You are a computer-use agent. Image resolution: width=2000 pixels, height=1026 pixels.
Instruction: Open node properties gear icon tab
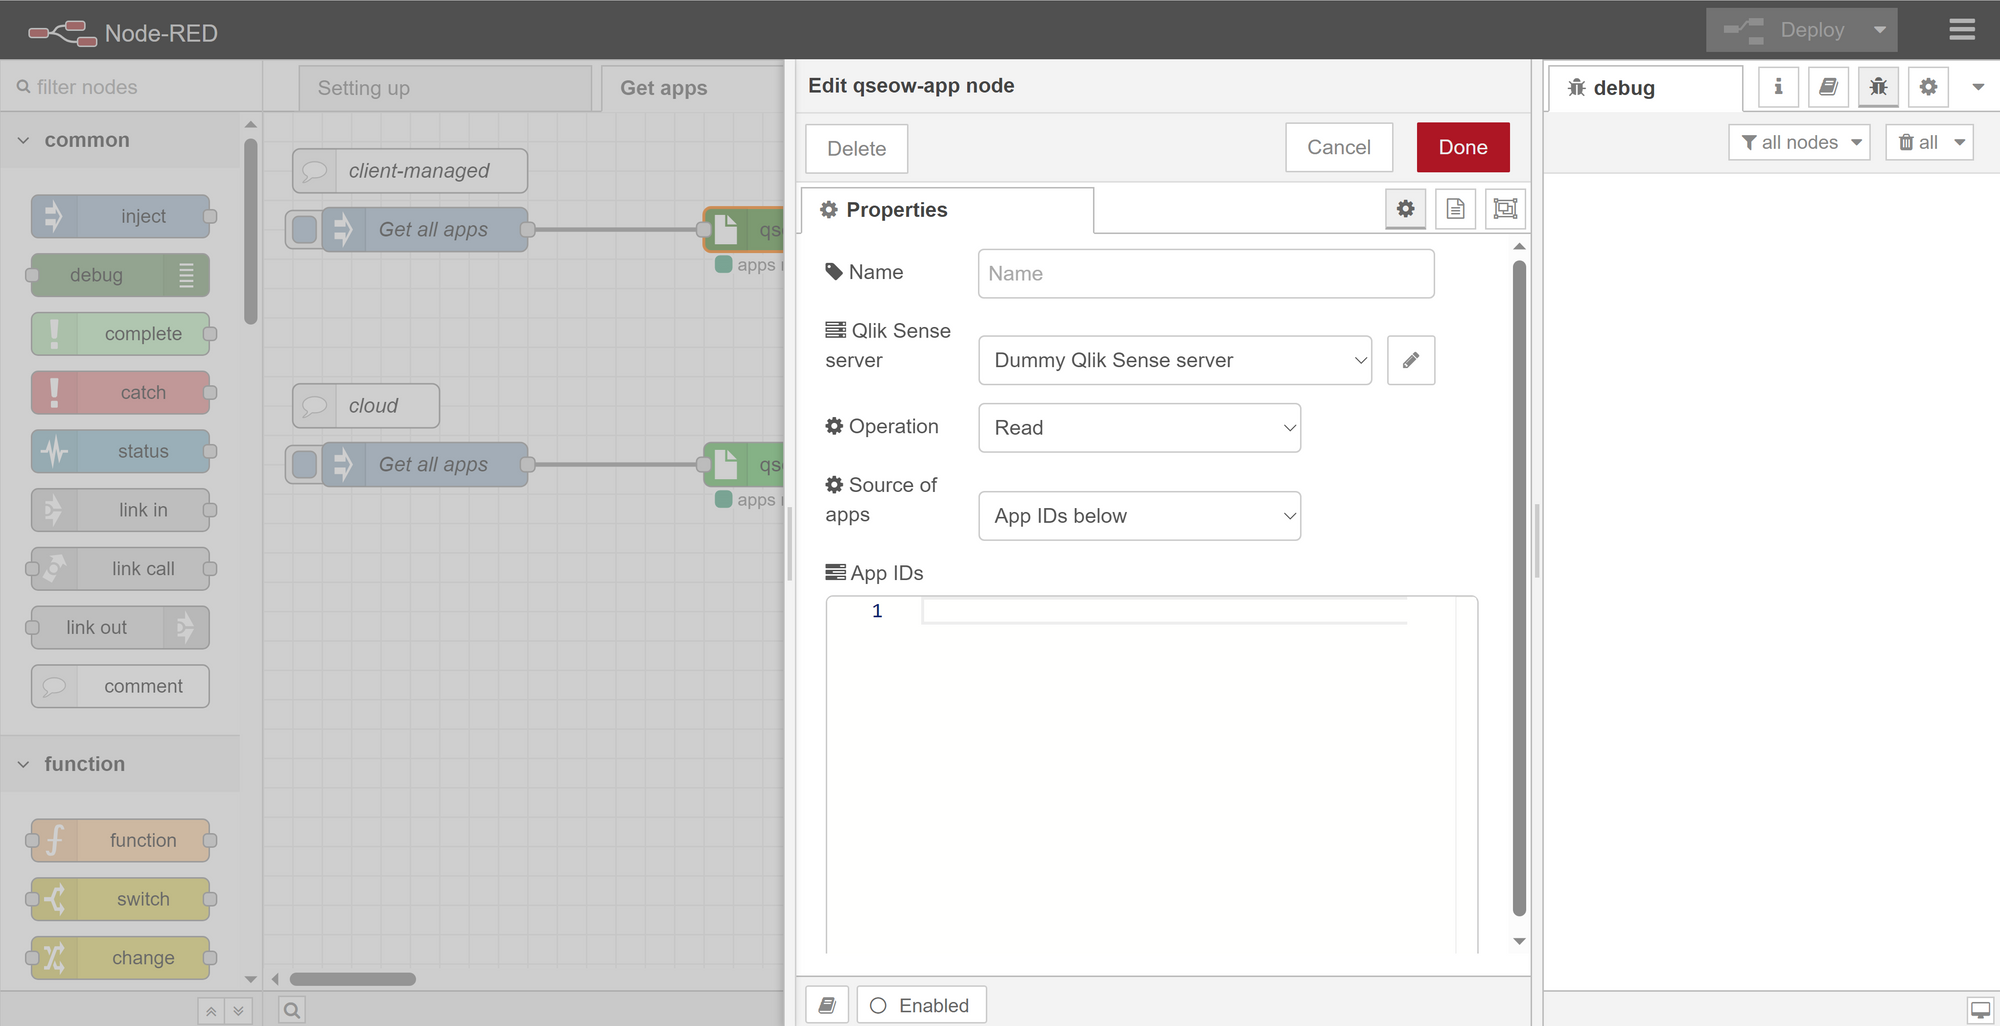(x=1406, y=209)
